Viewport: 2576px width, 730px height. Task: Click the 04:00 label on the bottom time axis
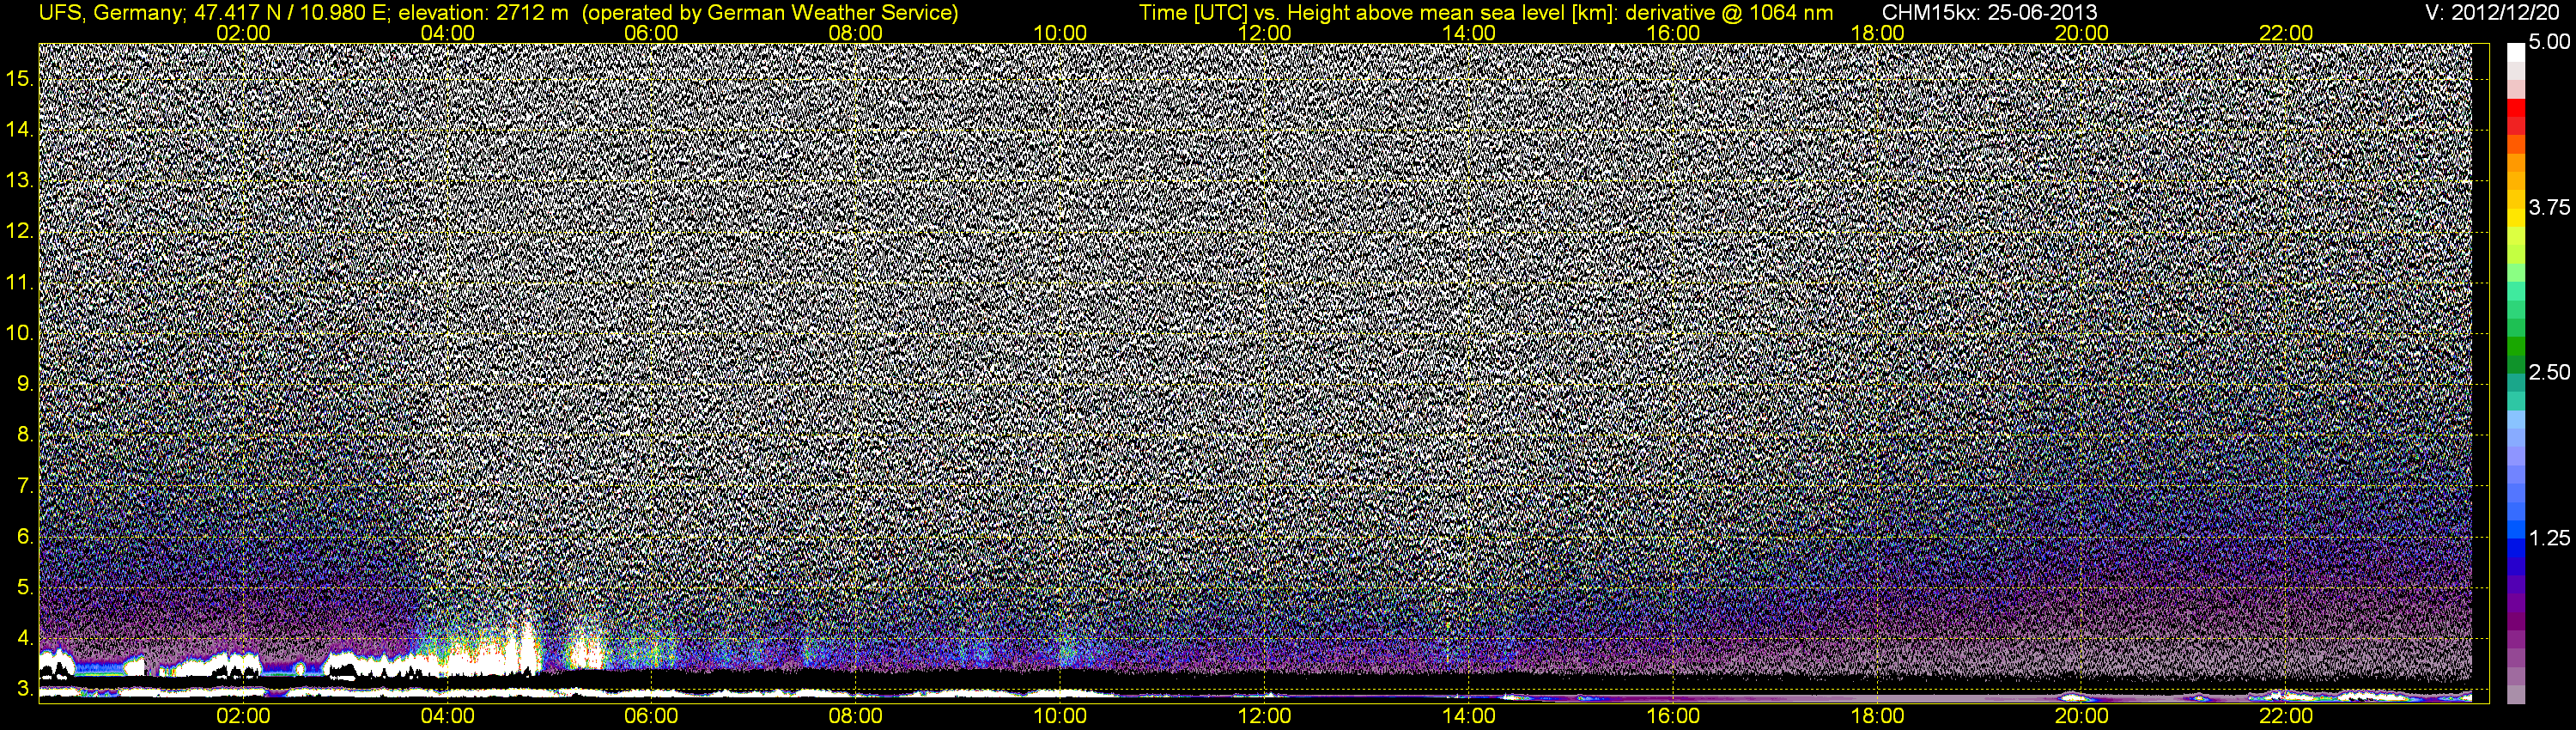[x=447, y=716]
